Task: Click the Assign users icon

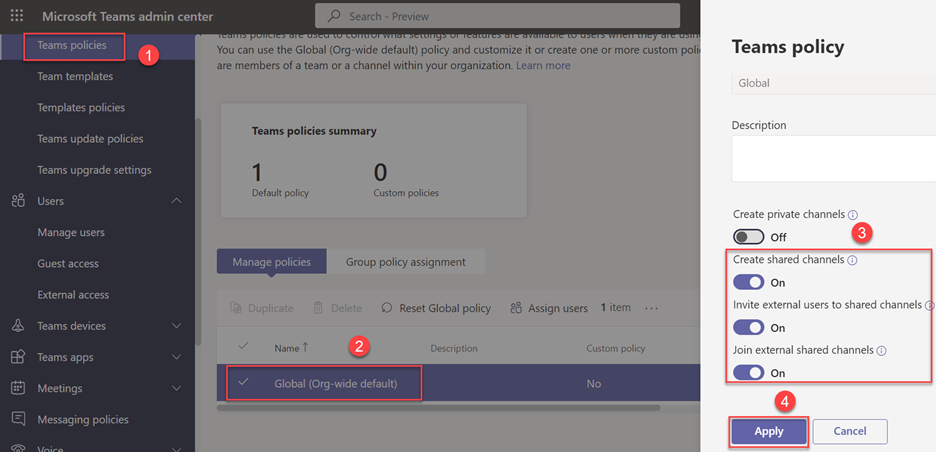Action: [x=516, y=308]
